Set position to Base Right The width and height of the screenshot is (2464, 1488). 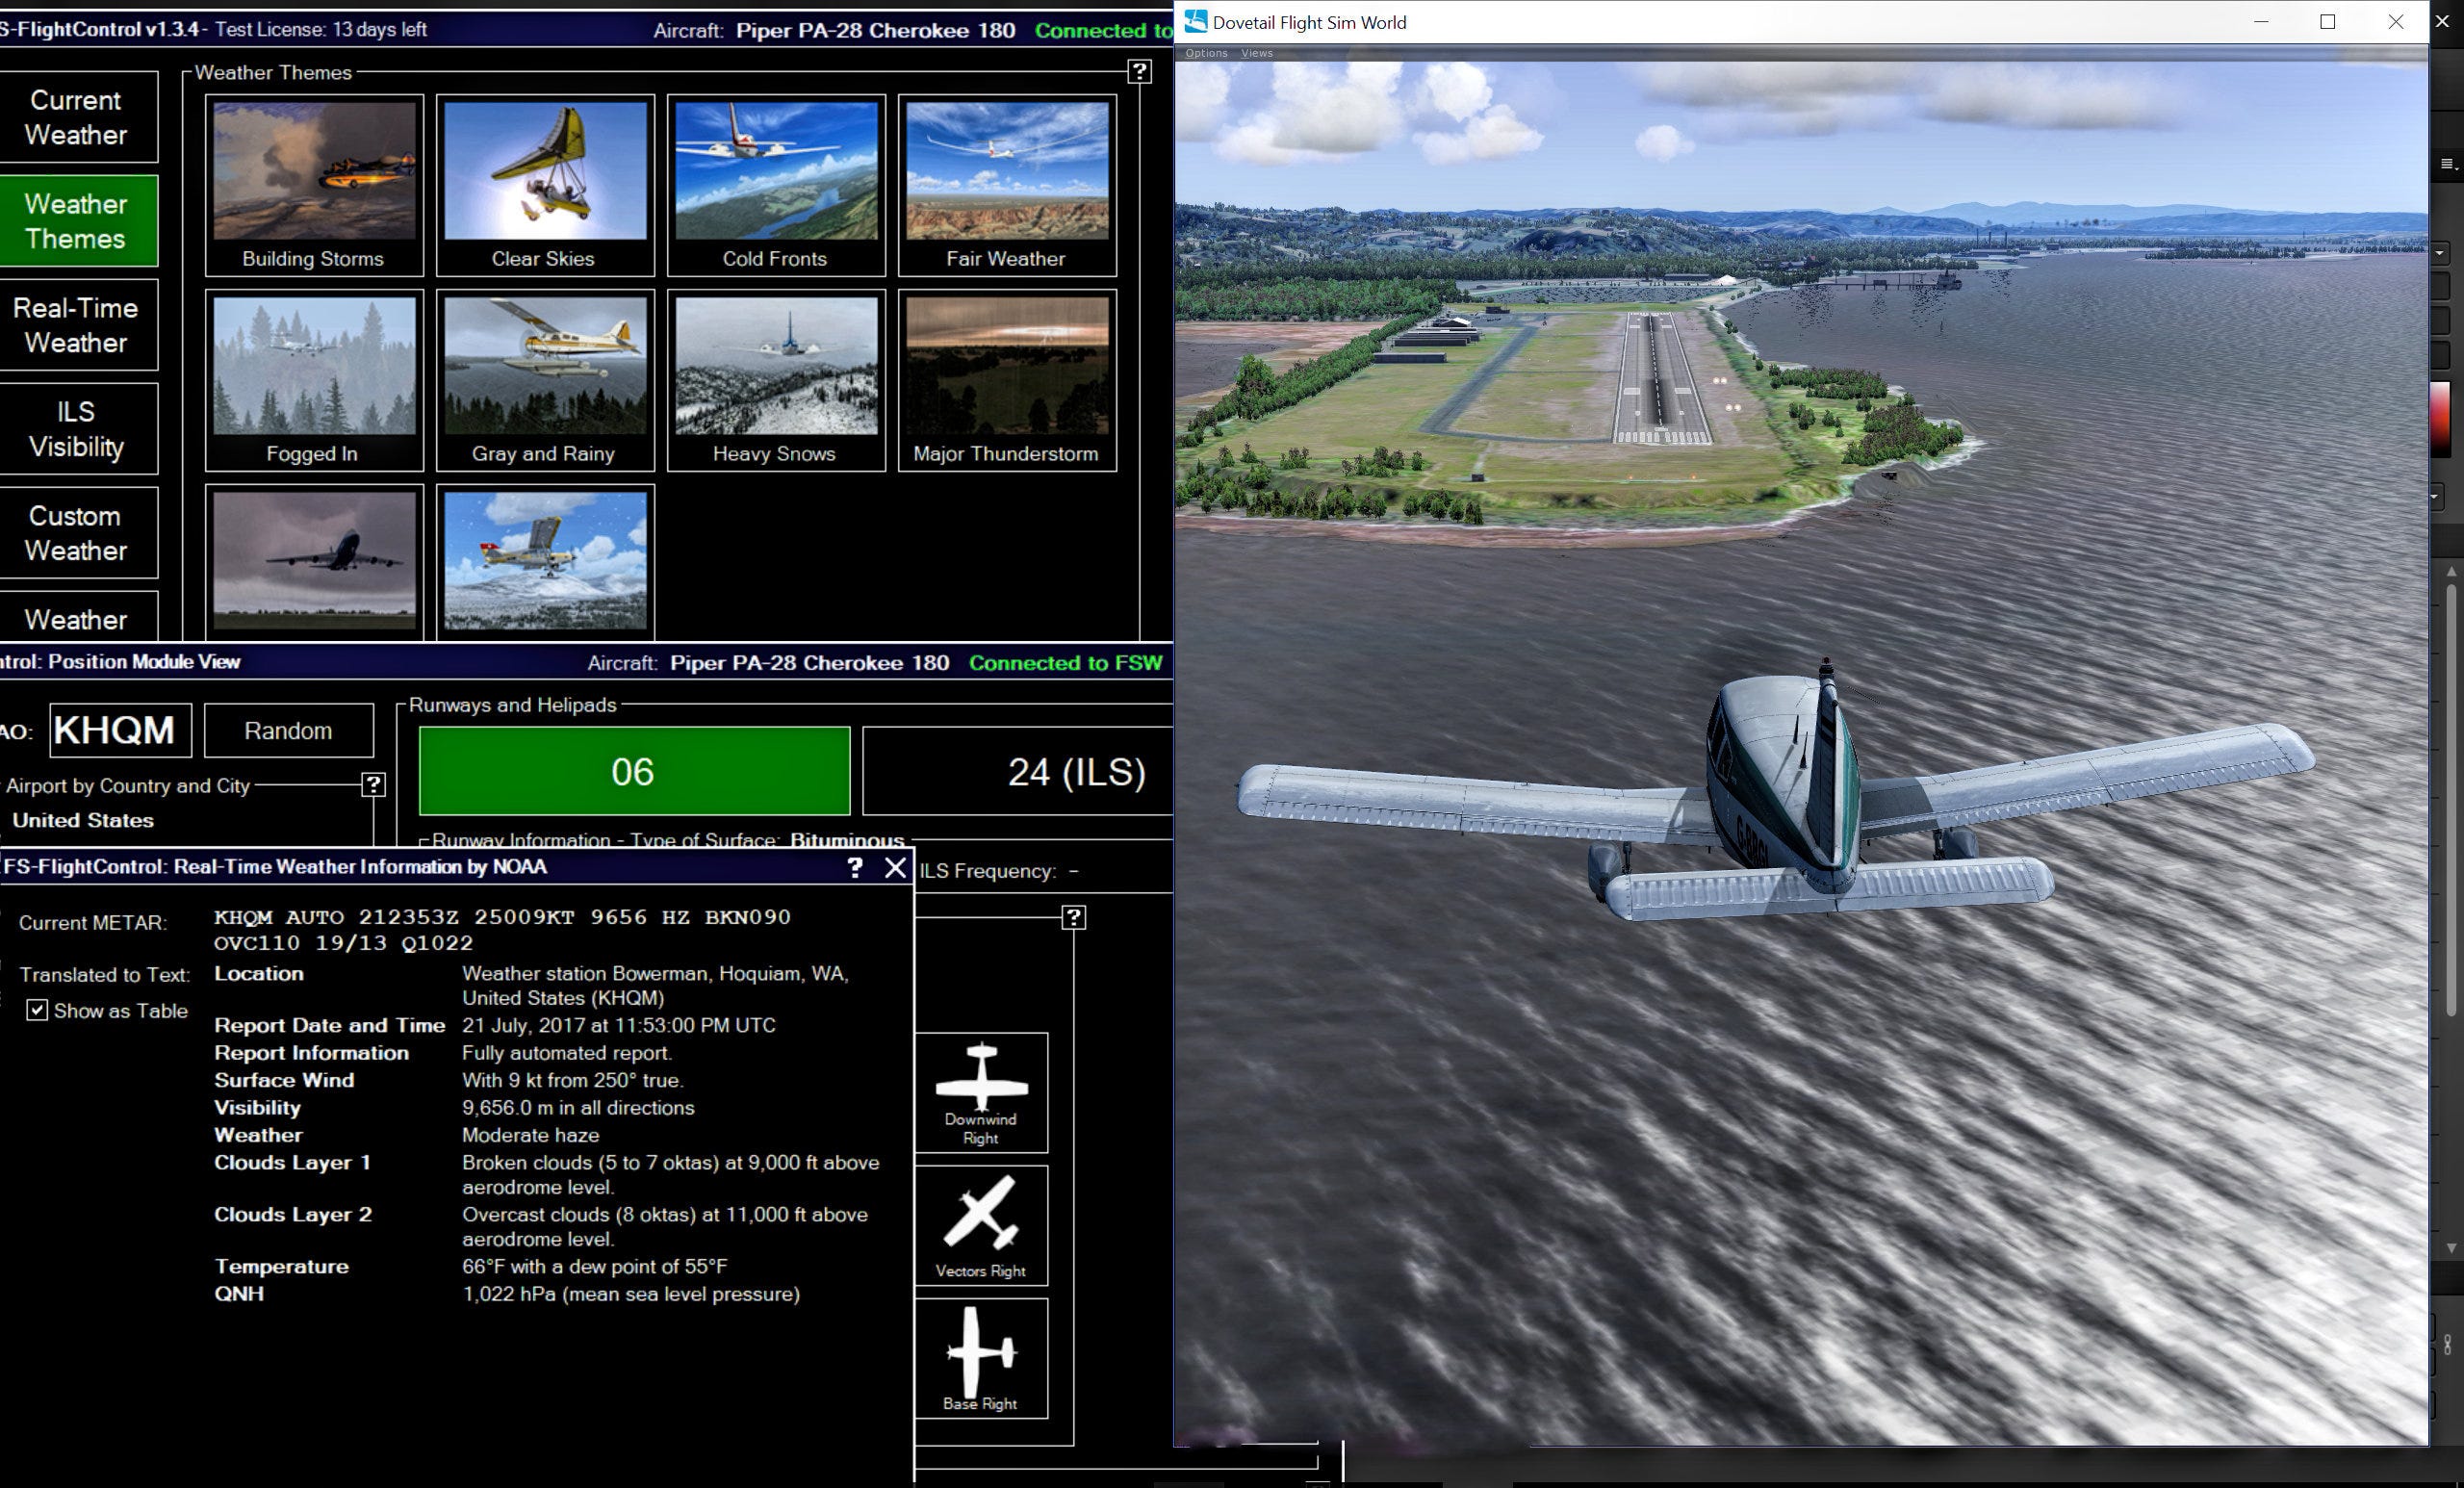point(981,1358)
